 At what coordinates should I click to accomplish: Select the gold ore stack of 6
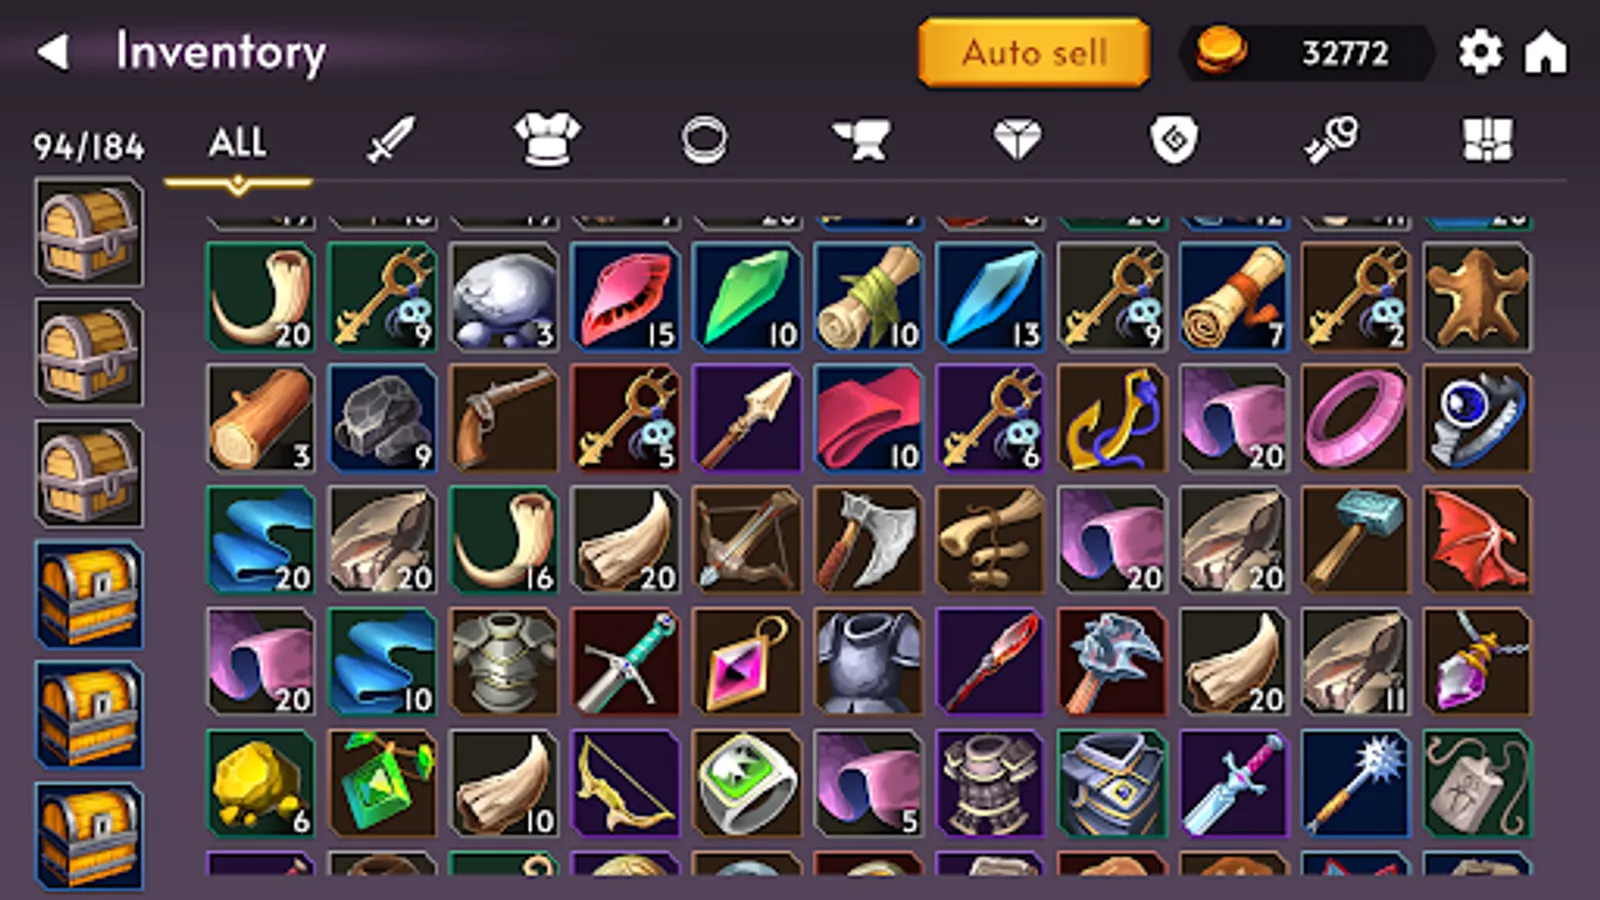click(x=260, y=783)
